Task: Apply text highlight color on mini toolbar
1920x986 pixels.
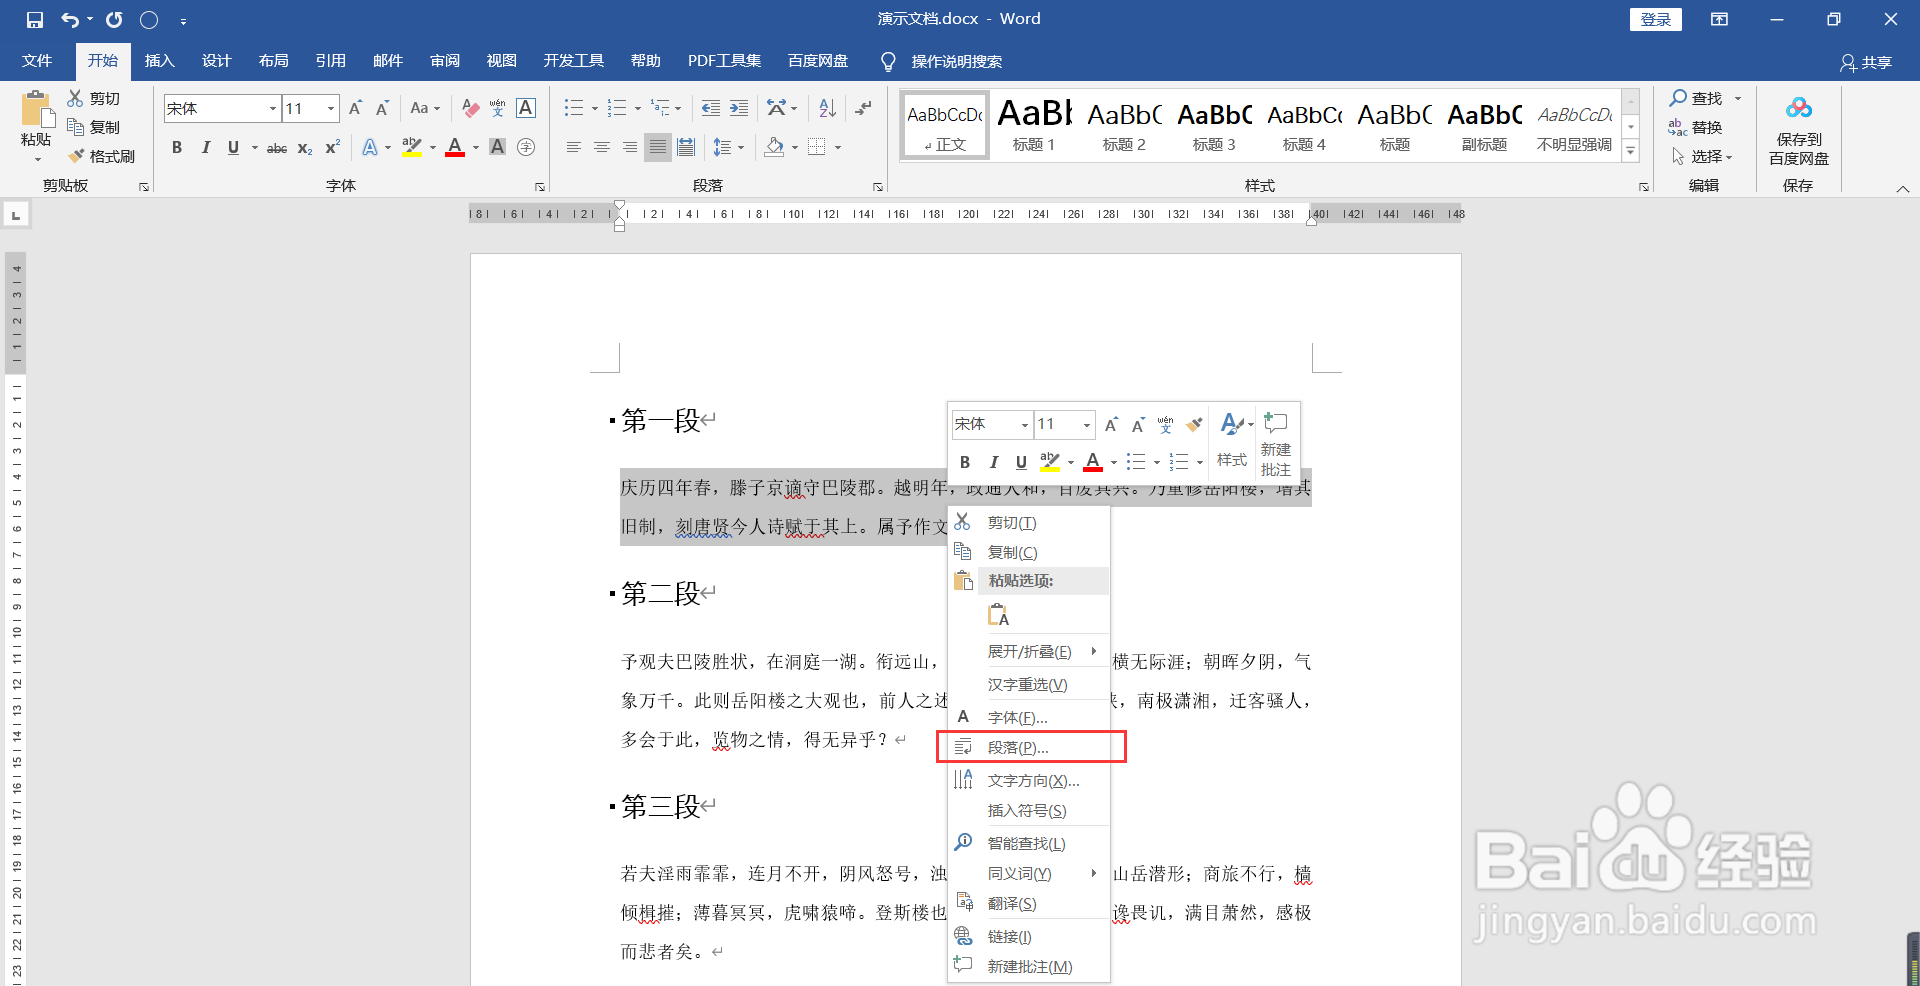Action: pos(1049,461)
